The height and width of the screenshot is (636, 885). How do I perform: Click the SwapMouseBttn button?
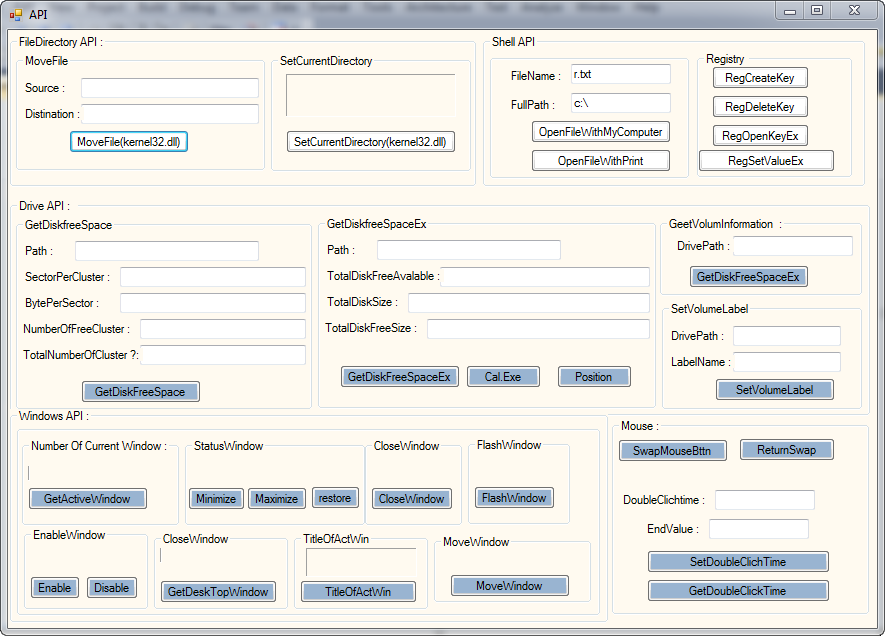tap(672, 451)
